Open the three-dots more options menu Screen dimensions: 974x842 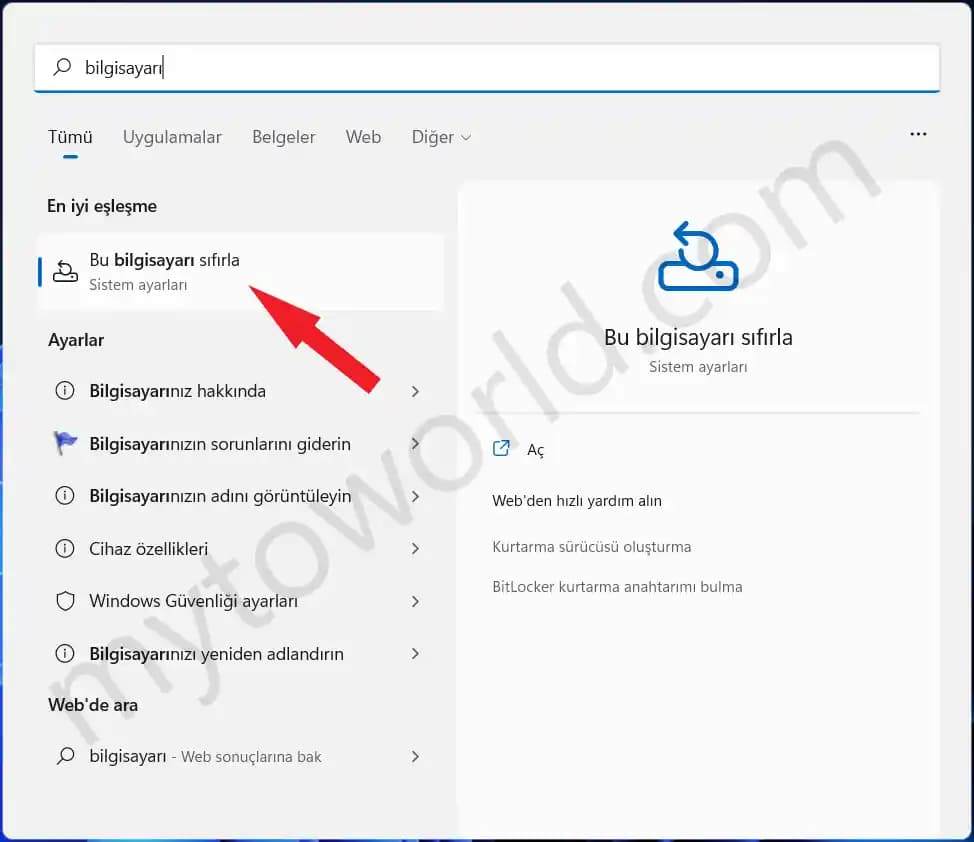(x=918, y=135)
